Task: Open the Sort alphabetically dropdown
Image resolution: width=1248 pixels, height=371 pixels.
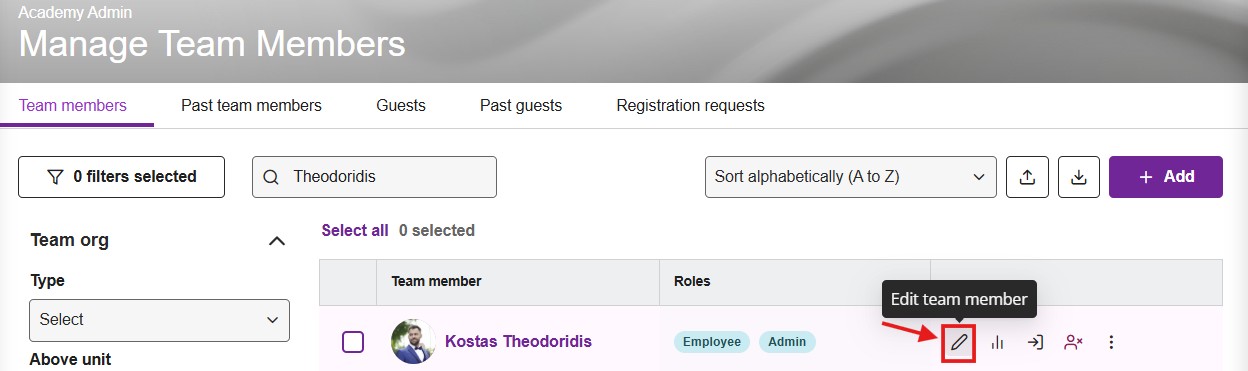Action: (x=850, y=177)
